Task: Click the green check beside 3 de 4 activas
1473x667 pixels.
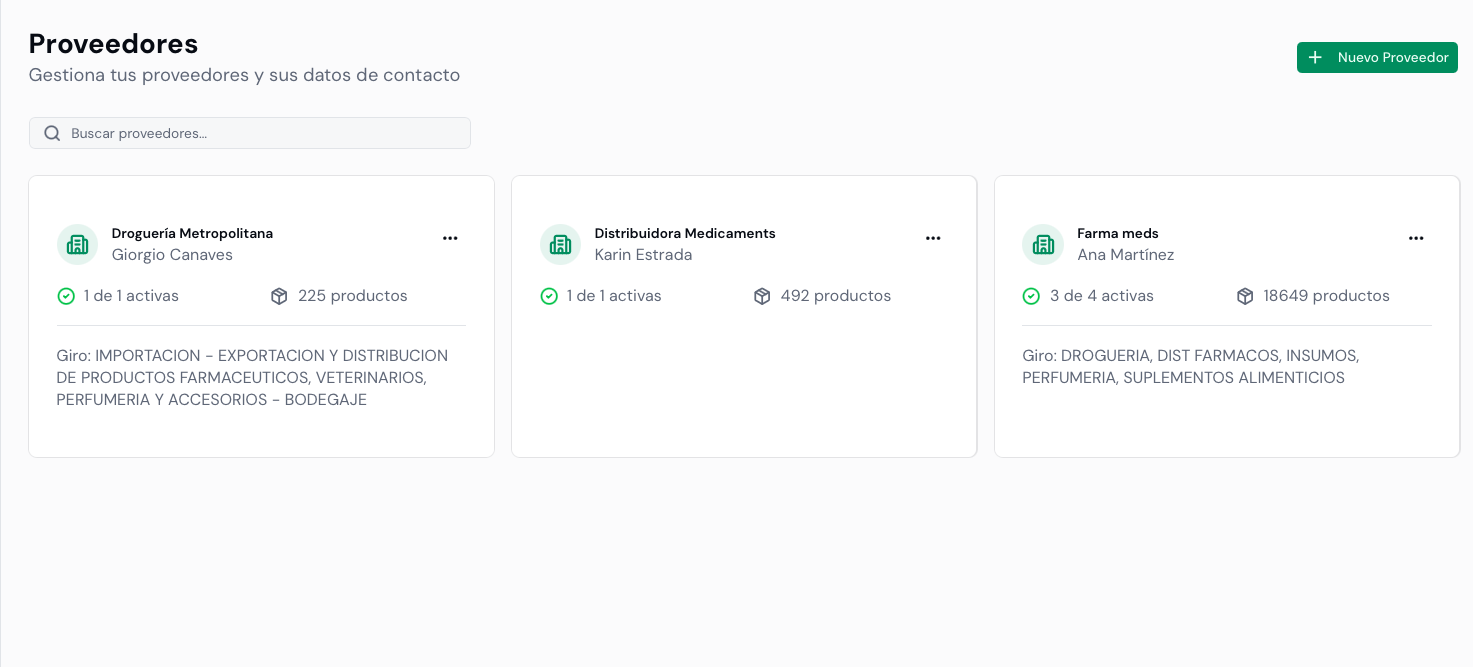Action: [x=1031, y=296]
